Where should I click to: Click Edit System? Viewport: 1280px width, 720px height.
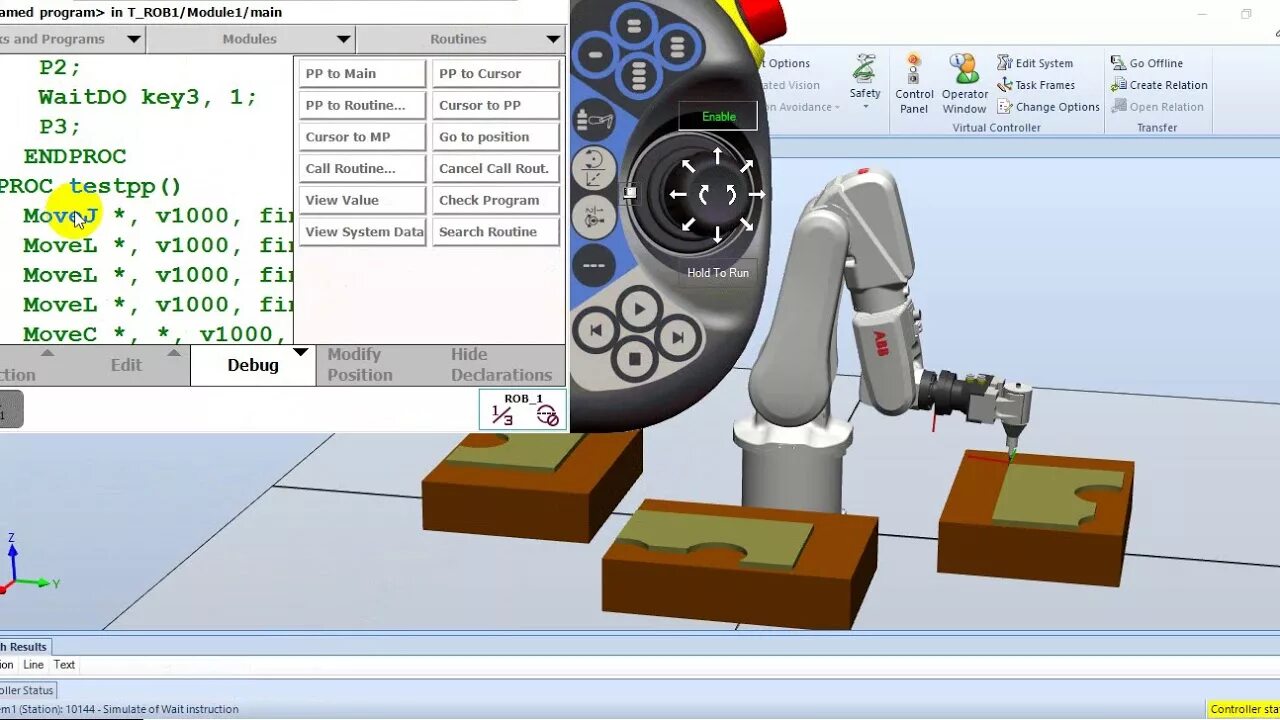(x=1035, y=63)
